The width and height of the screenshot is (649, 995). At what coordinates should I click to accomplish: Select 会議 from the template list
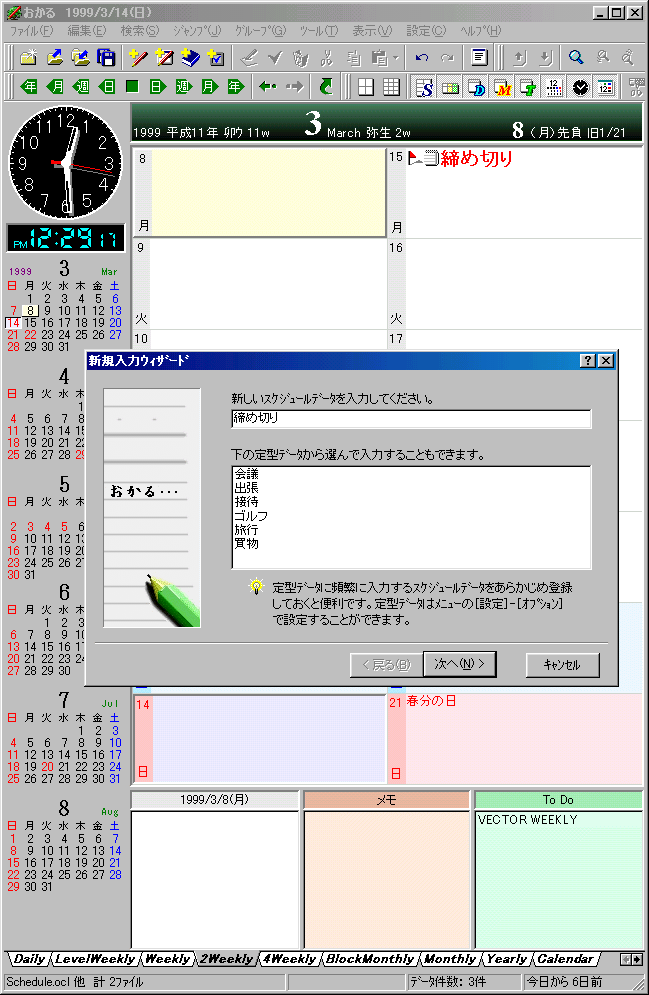[x=246, y=473]
